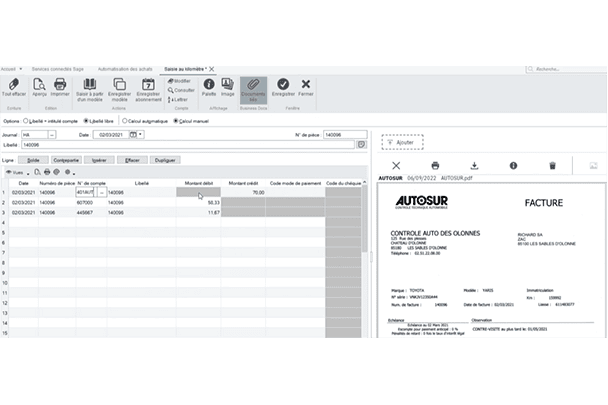
Task: Close the Saisie au kilomètre tab
Action: tap(212, 69)
